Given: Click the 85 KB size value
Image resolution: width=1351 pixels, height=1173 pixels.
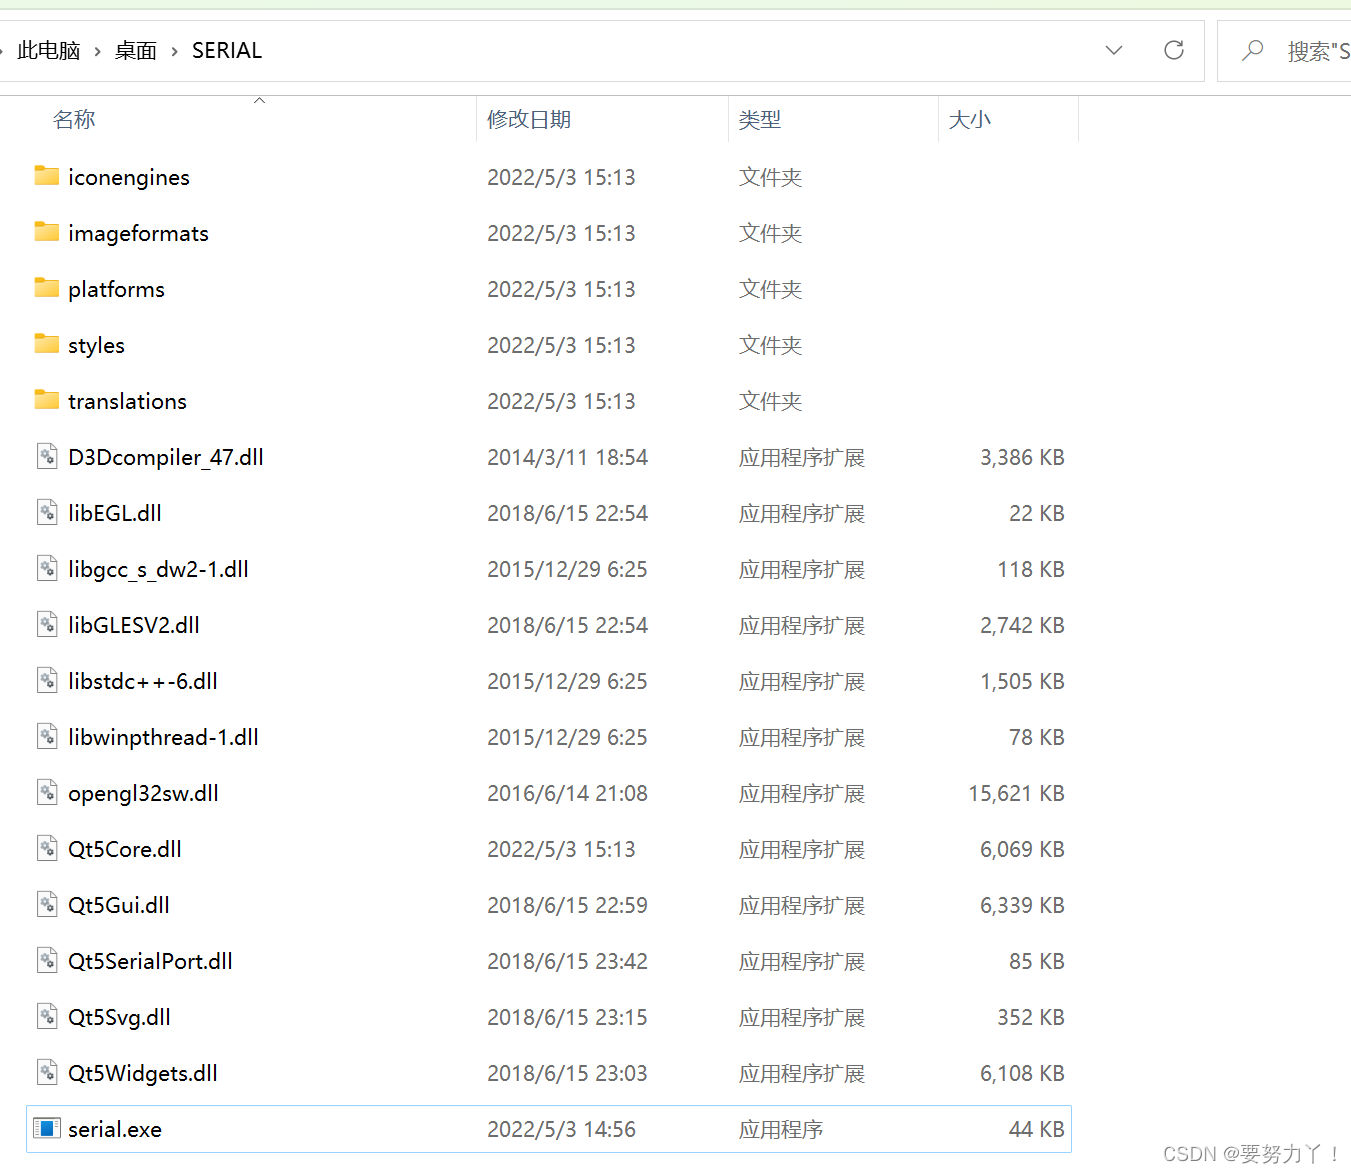Looking at the screenshot, I should click(1037, 961).
